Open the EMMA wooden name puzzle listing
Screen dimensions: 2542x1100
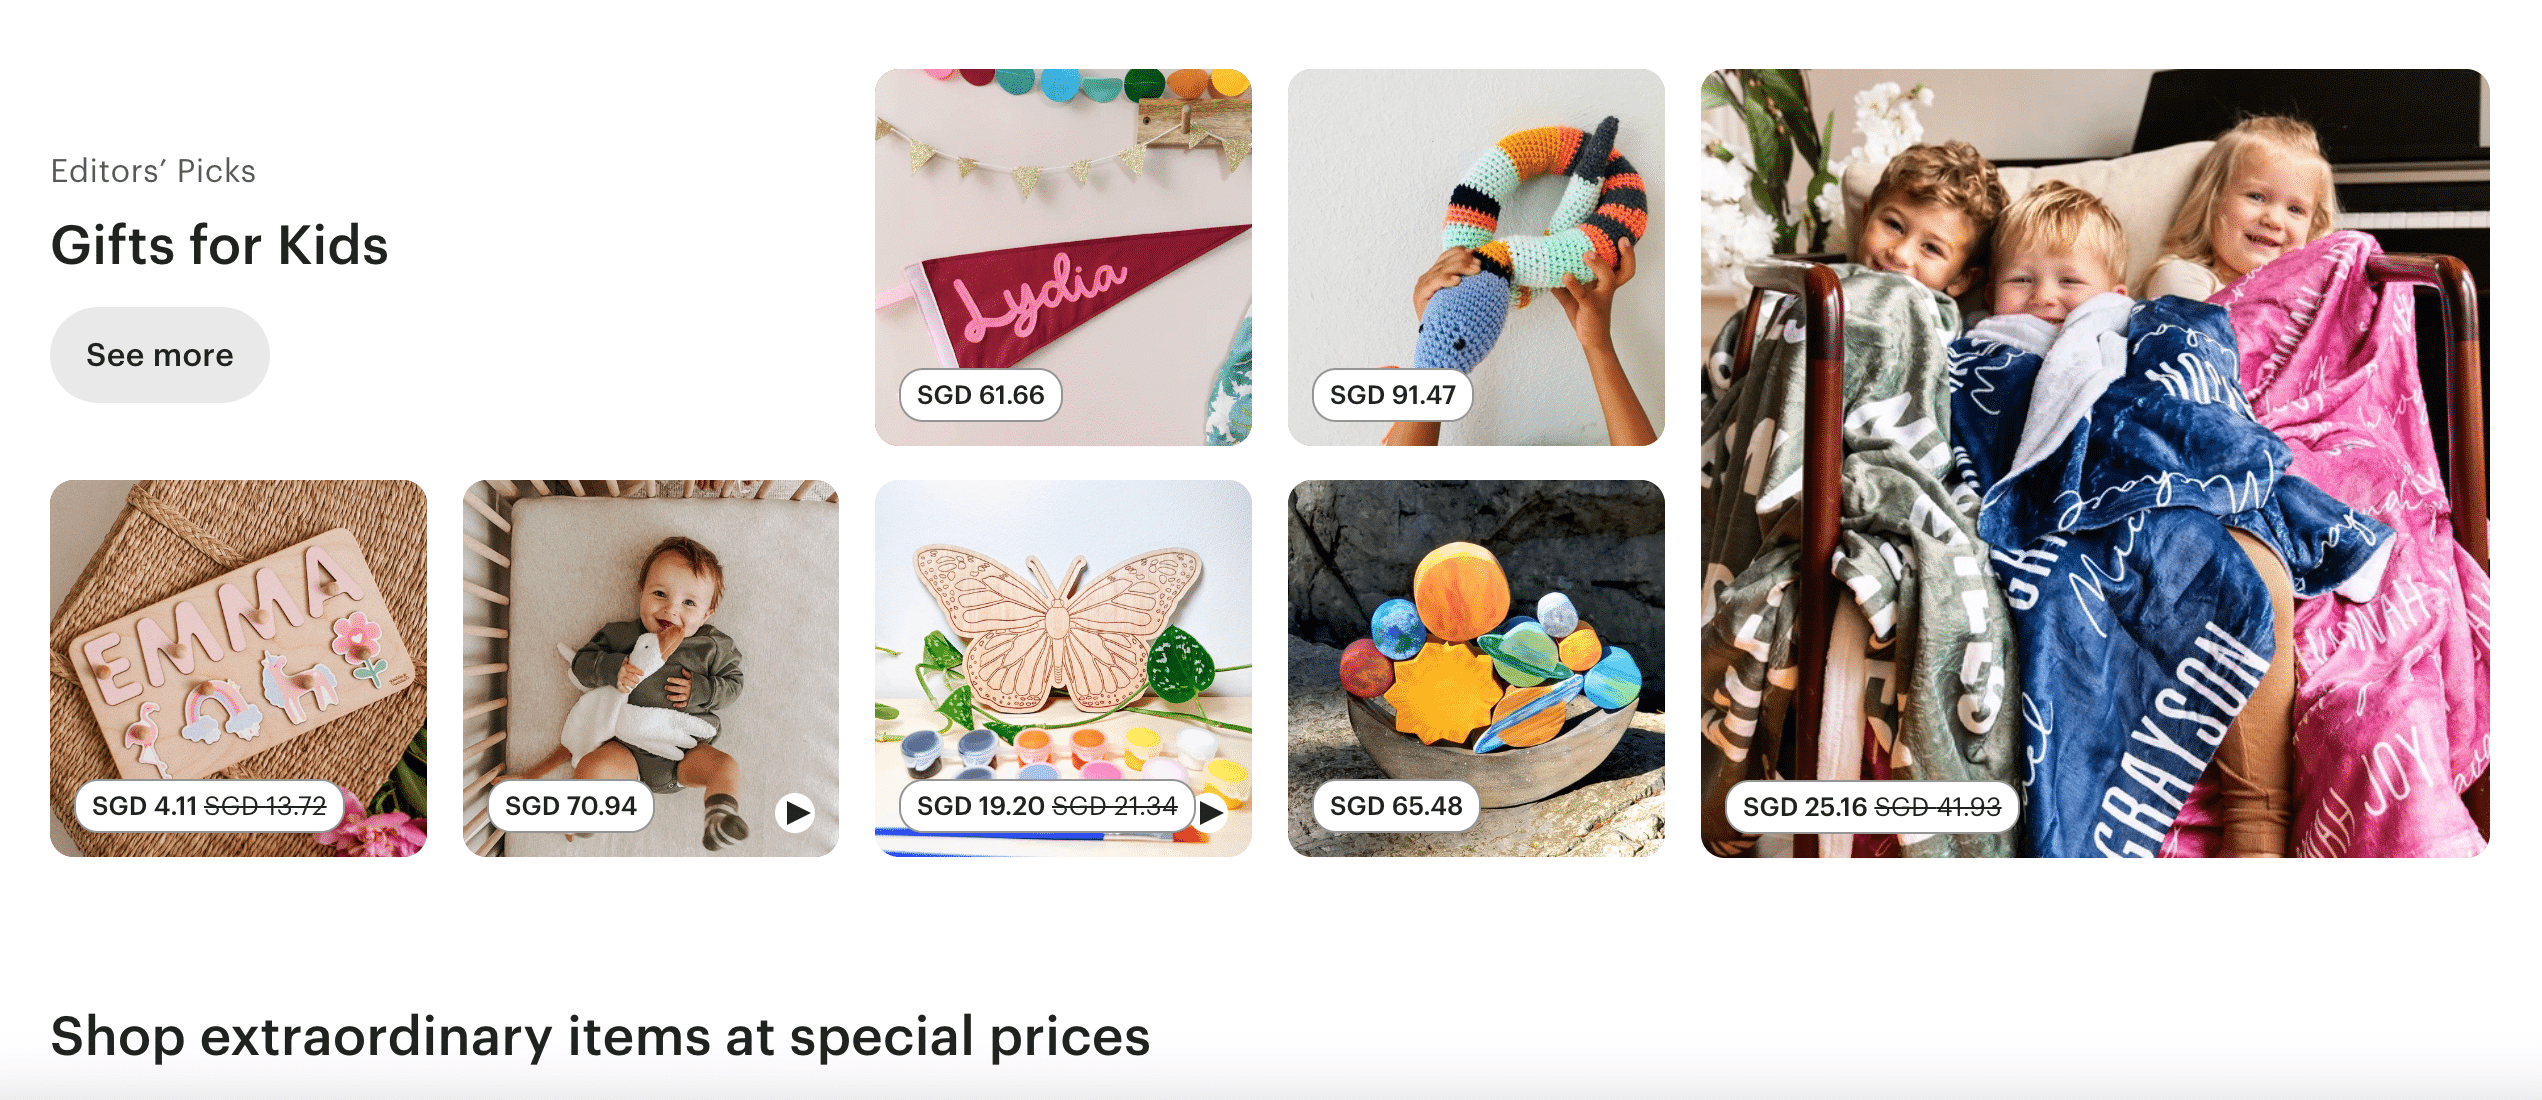pyautogui.click(x=238, y=668)
